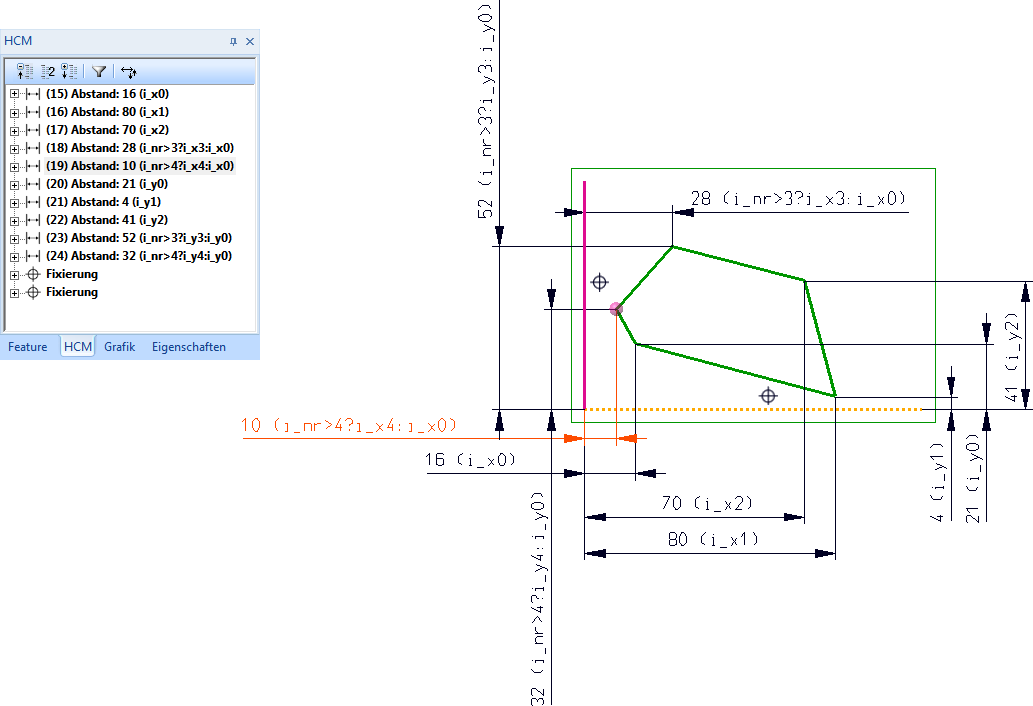Open the HCM filter funnel
1033x706 pixels.
99,71
